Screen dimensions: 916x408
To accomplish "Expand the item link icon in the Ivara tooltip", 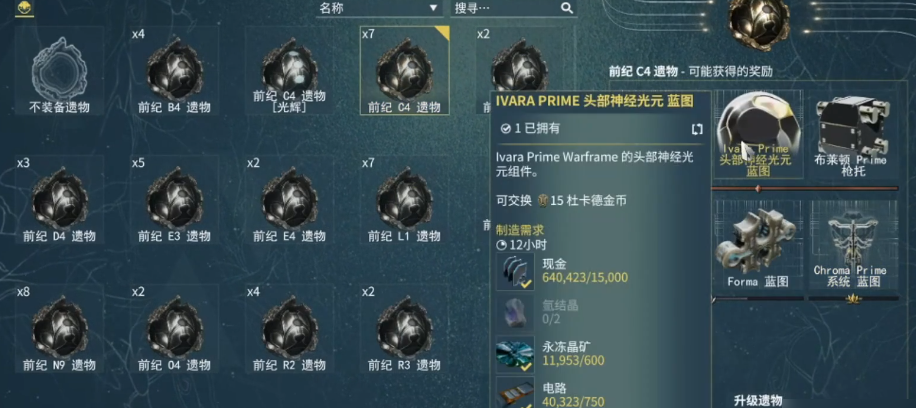I will click(x=697, y=129).
